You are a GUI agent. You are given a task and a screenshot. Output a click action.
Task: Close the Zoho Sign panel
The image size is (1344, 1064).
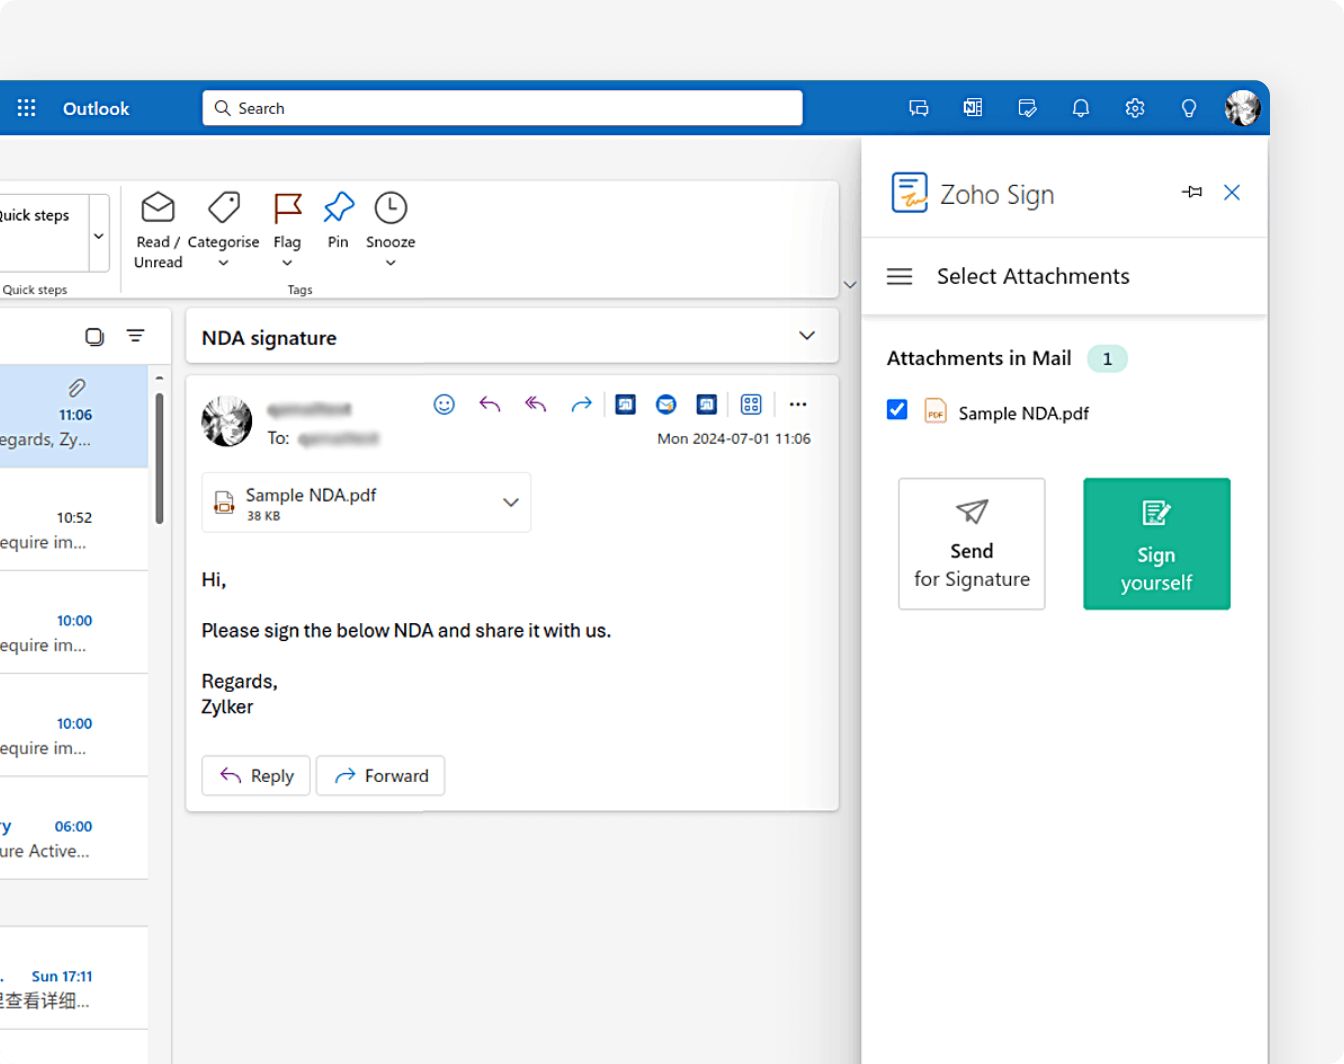click(x=1232, y=192)
